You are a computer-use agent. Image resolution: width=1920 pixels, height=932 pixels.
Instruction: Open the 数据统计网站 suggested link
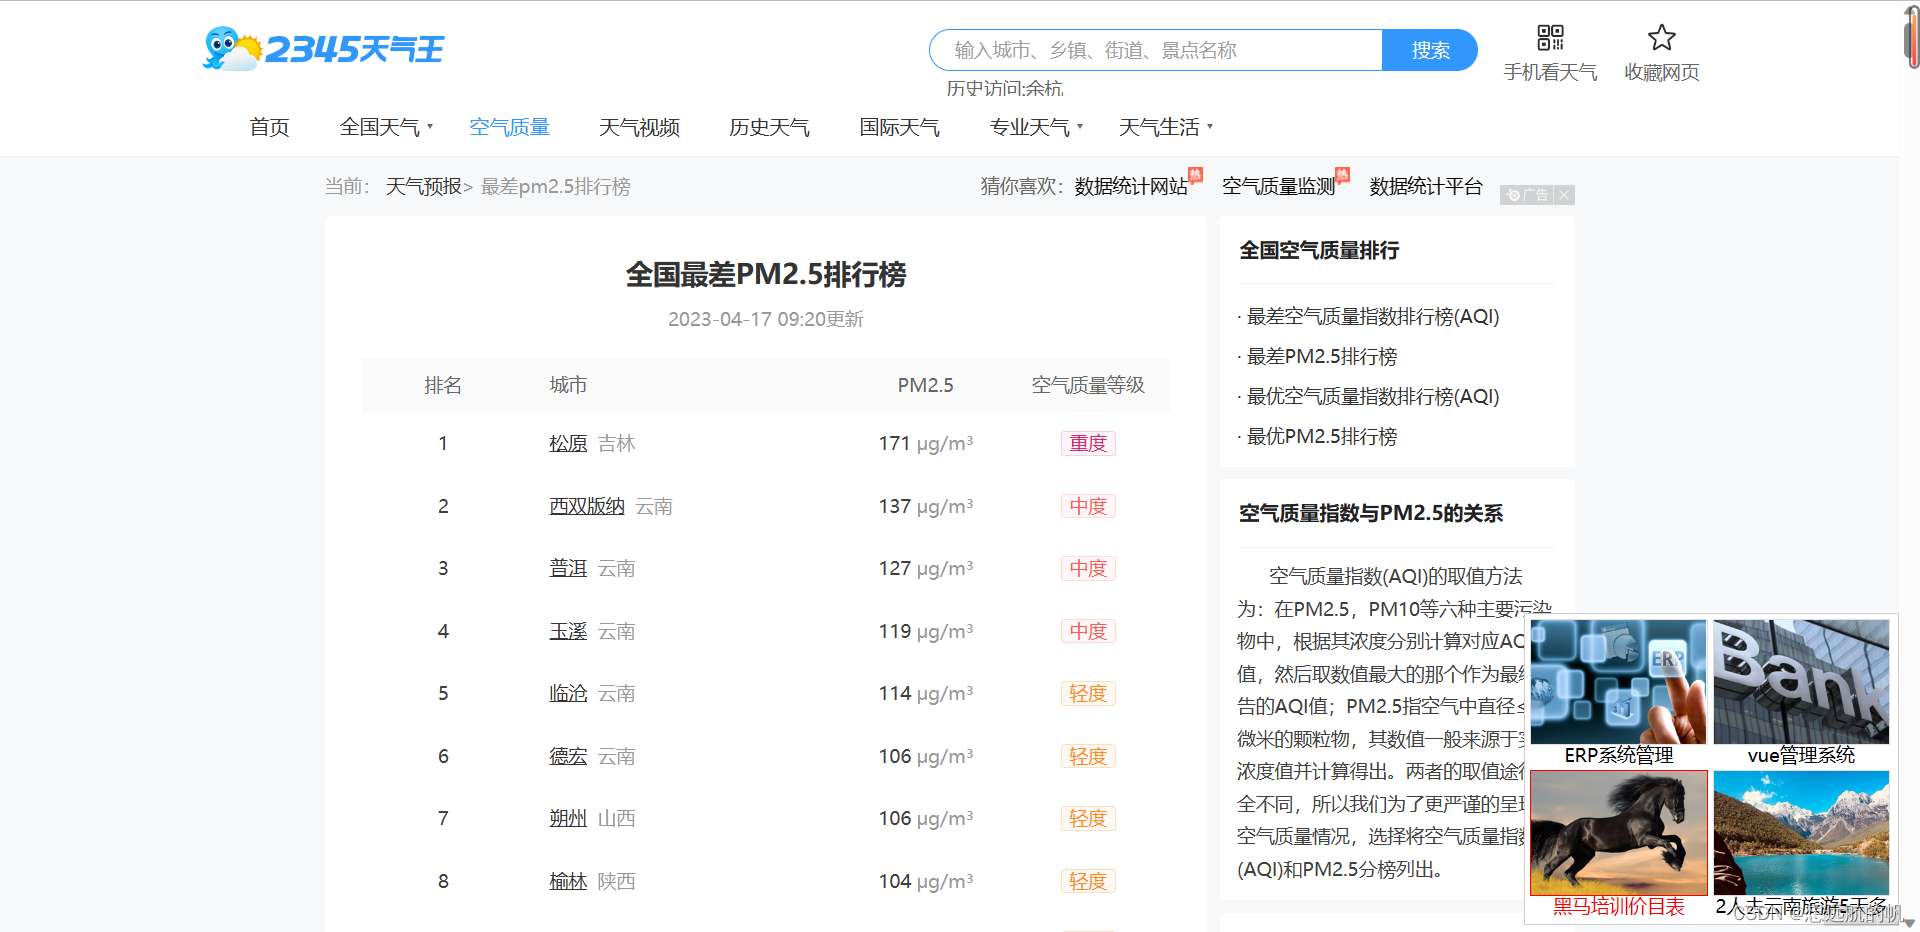[1131, 186]
